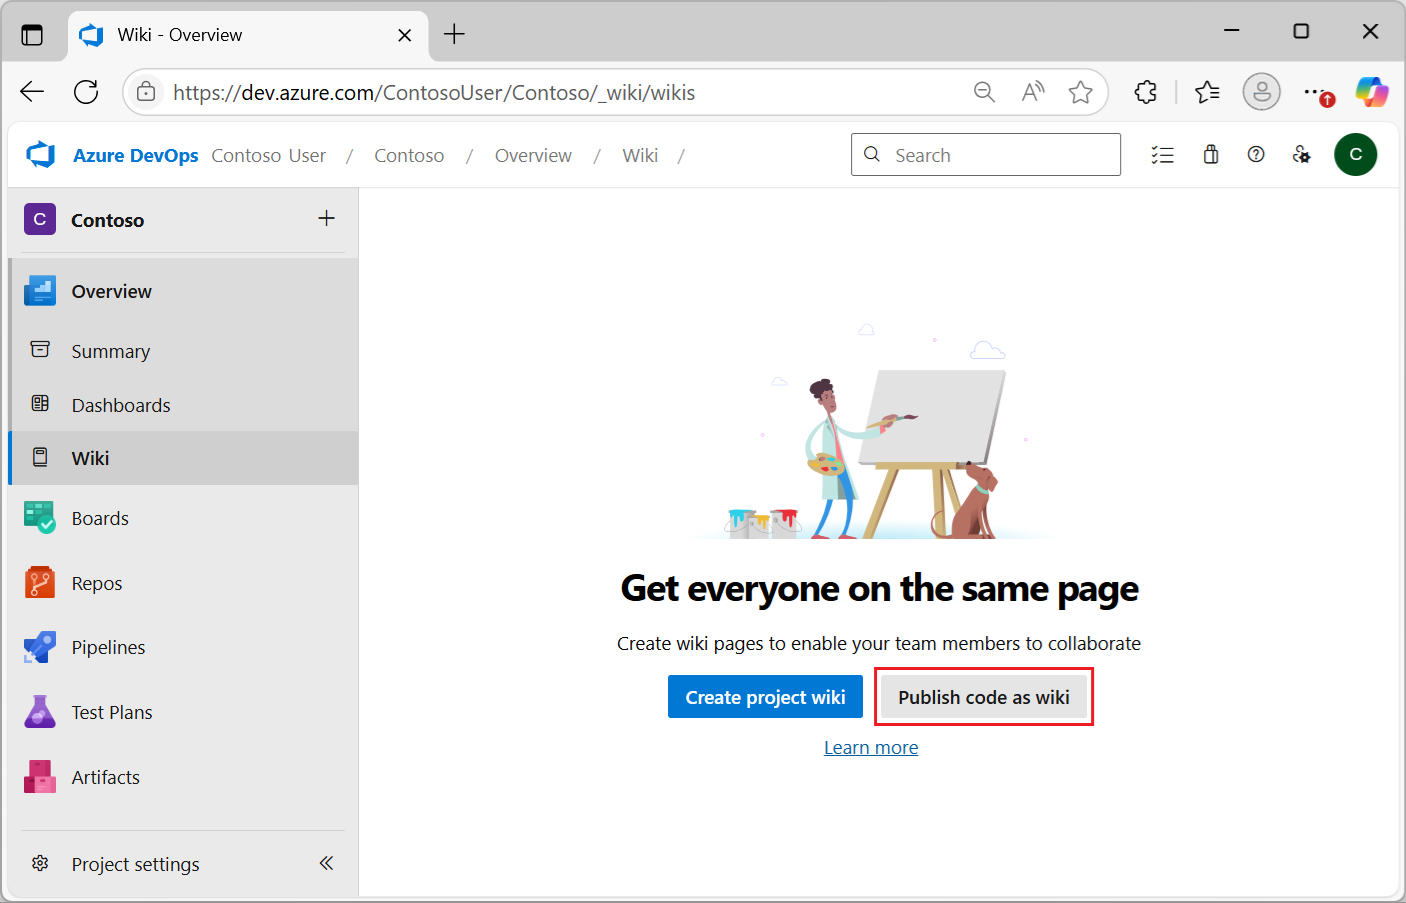1406x903 pixels.
Task: Open Boards from the sidebar
Action: (x=100, y=518)
